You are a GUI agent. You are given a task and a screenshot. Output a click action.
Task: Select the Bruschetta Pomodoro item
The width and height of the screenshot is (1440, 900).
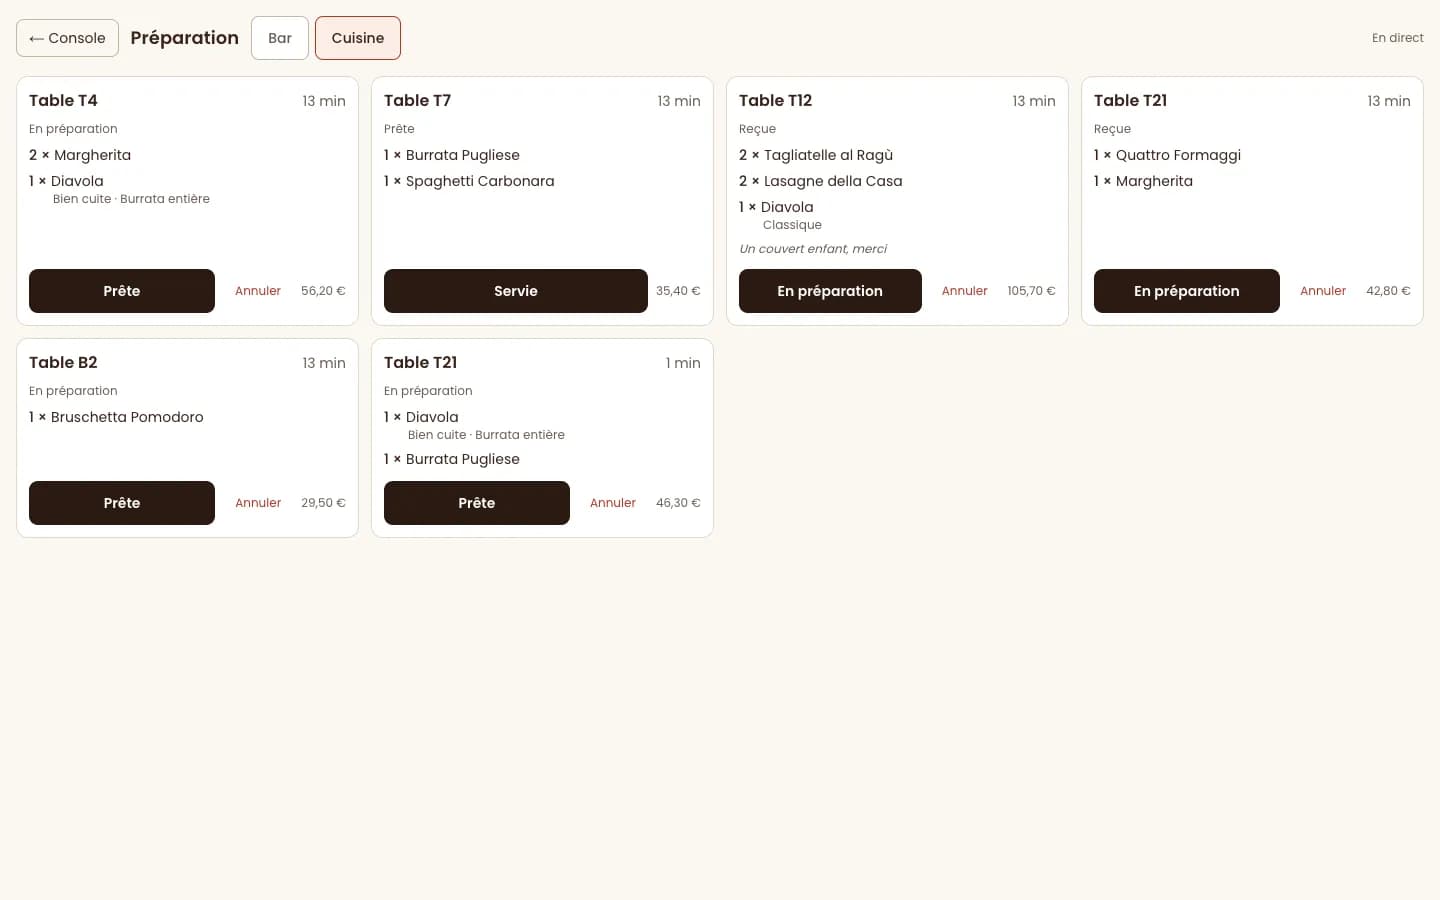(x=127, y=417)
